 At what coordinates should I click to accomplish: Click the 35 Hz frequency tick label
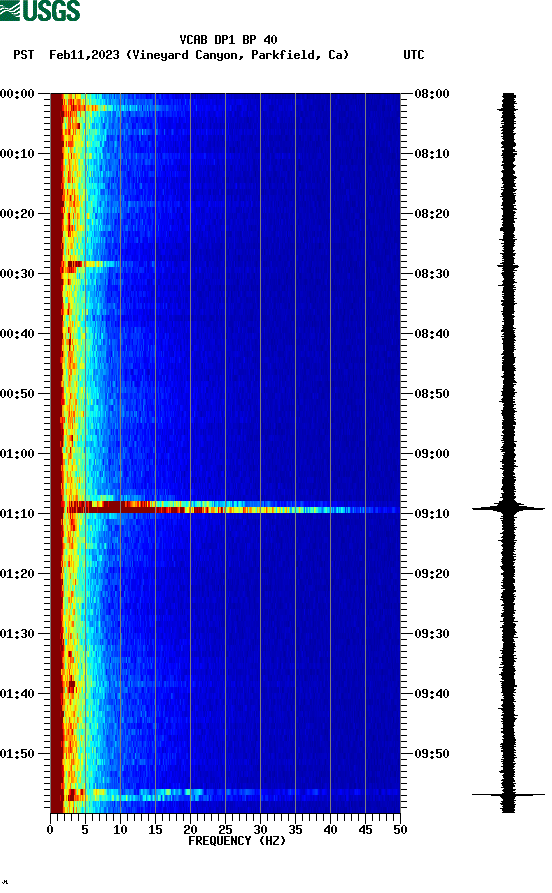(x=295, y=830)
